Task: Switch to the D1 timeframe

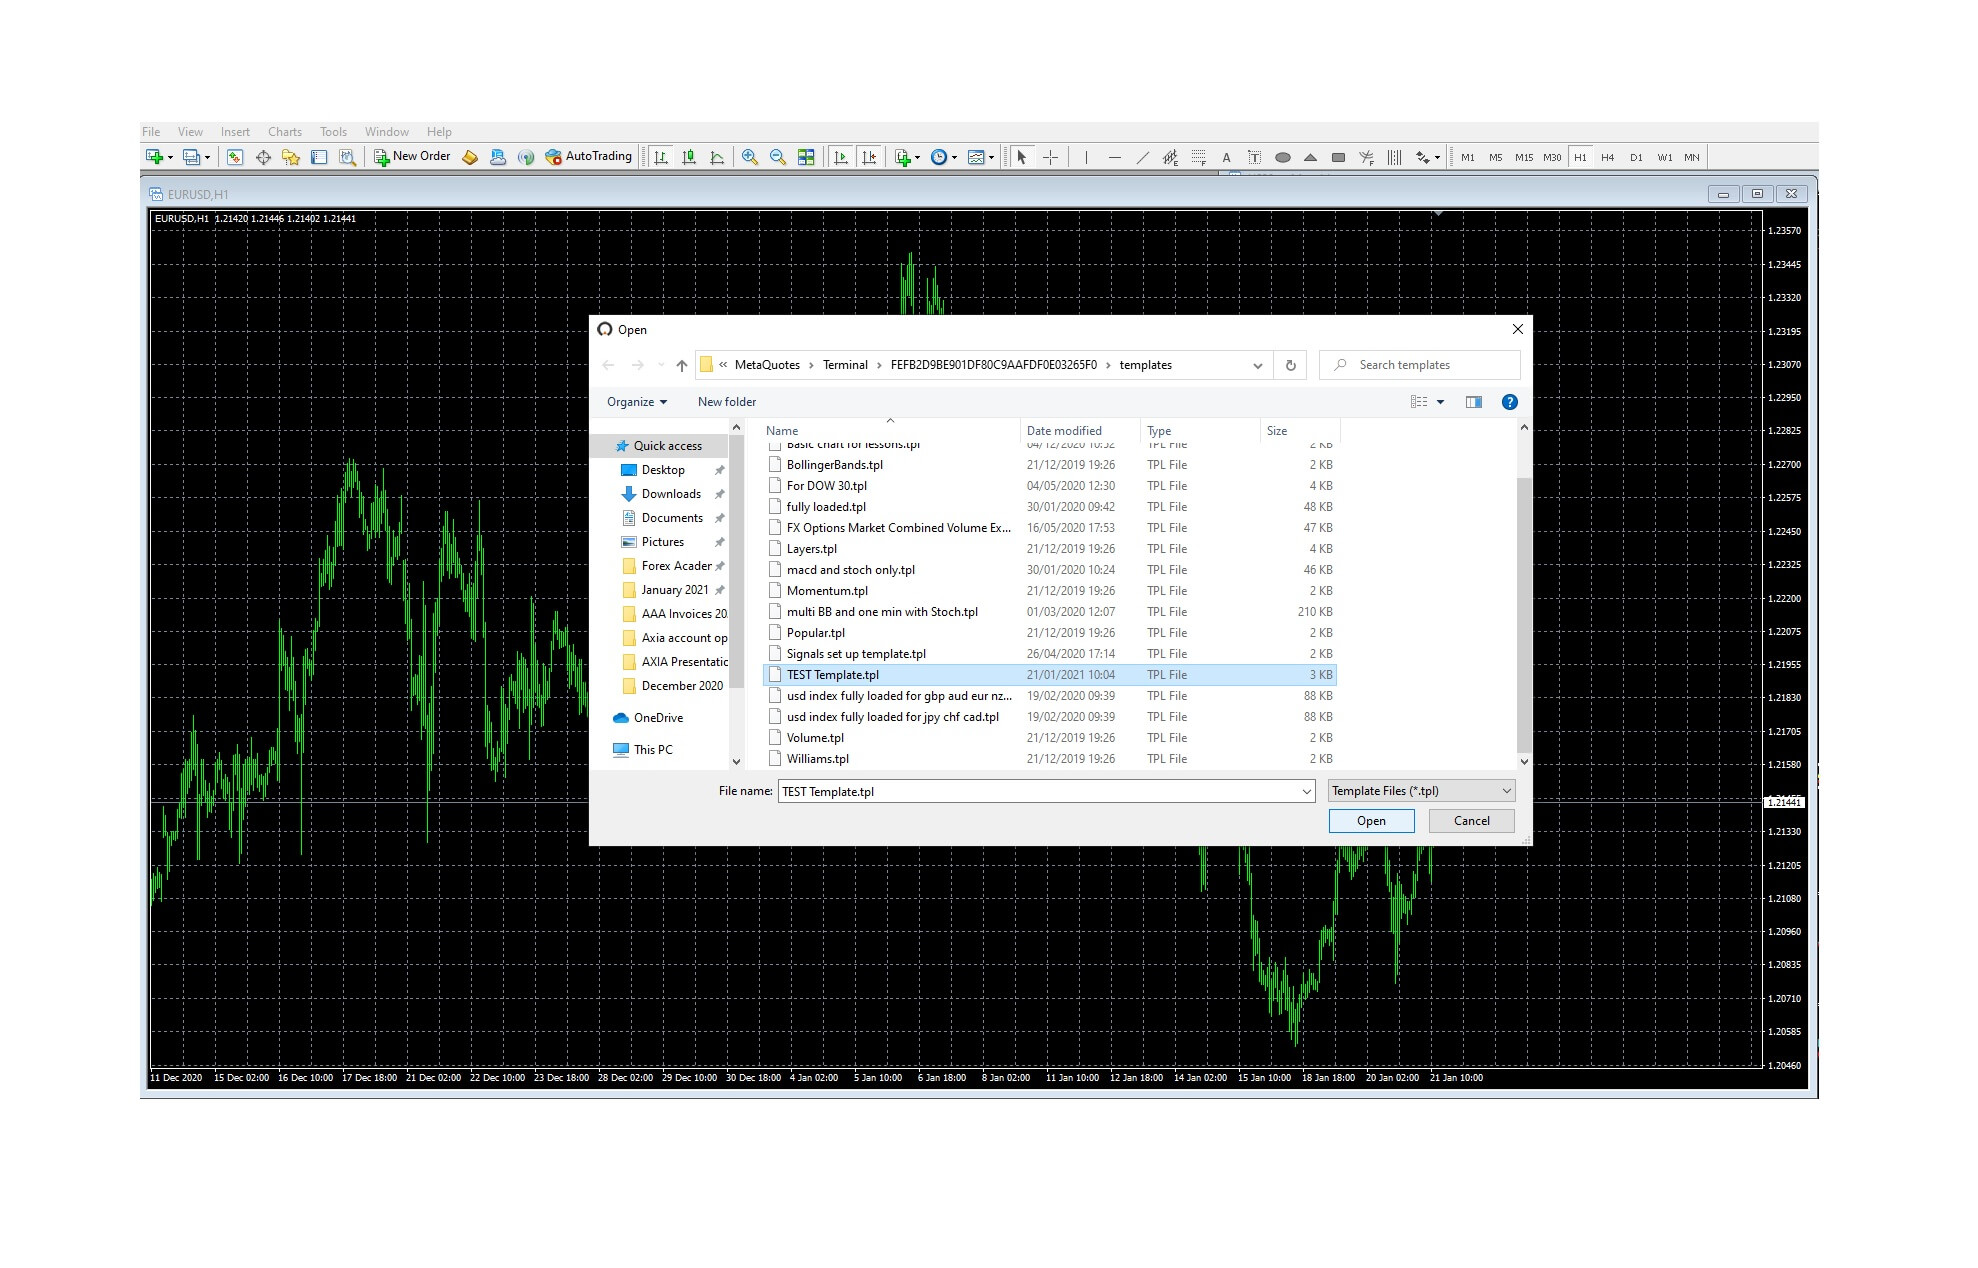Action: click(1636, 157)
